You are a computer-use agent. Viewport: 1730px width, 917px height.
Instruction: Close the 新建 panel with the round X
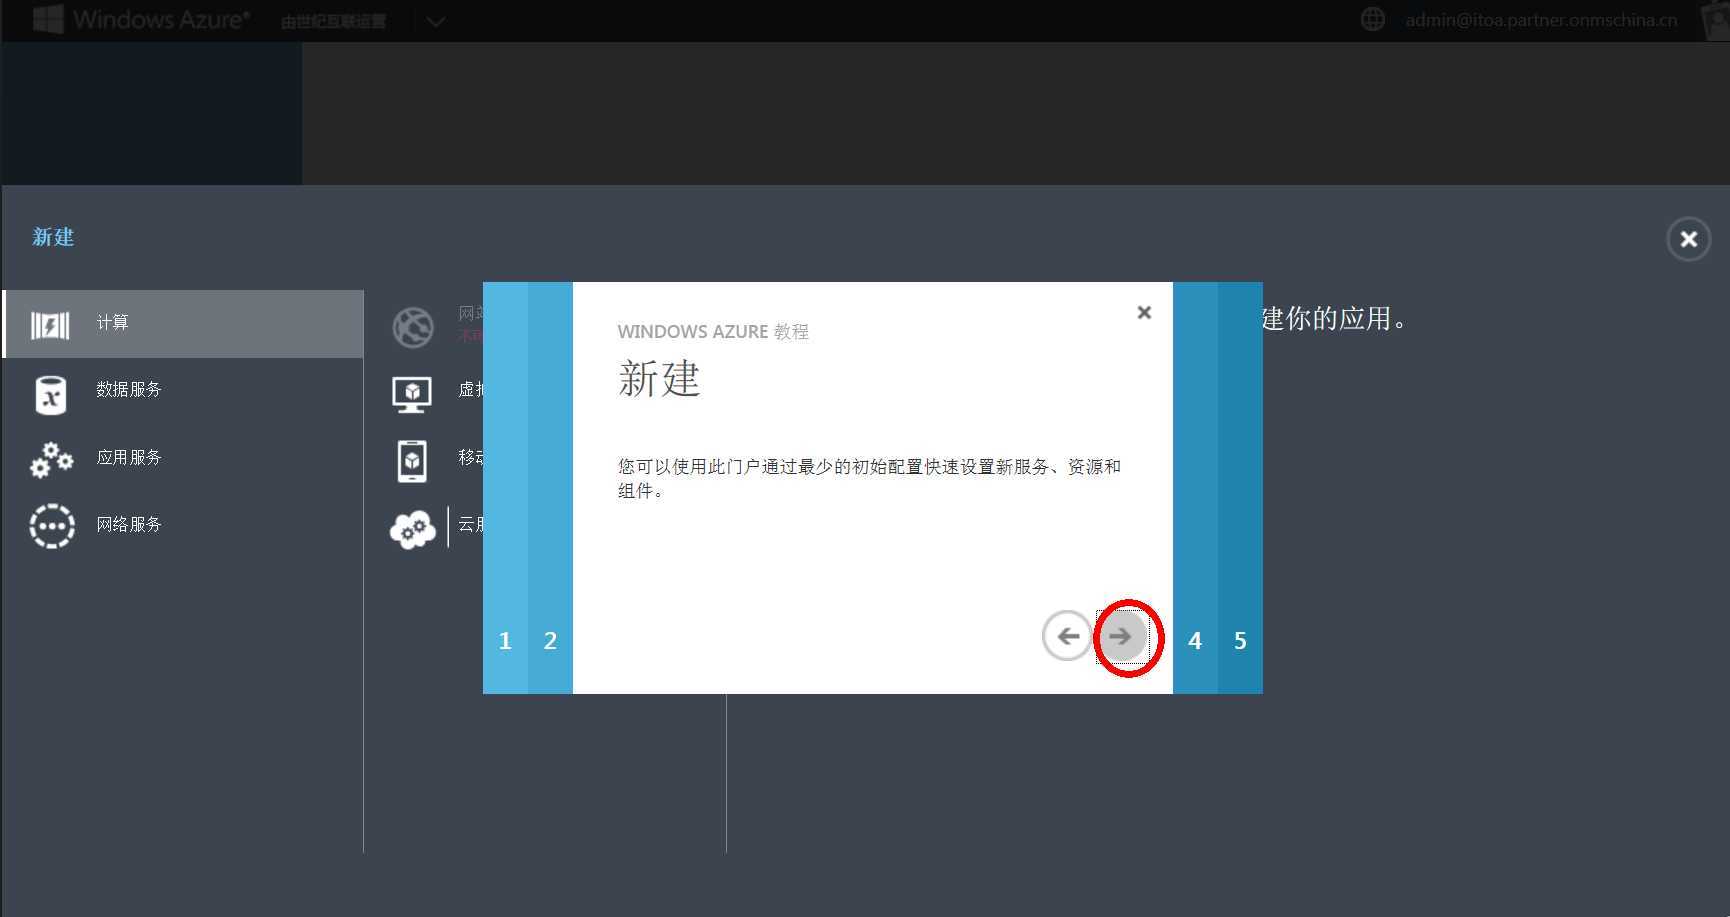click(x=1688, y=239)
